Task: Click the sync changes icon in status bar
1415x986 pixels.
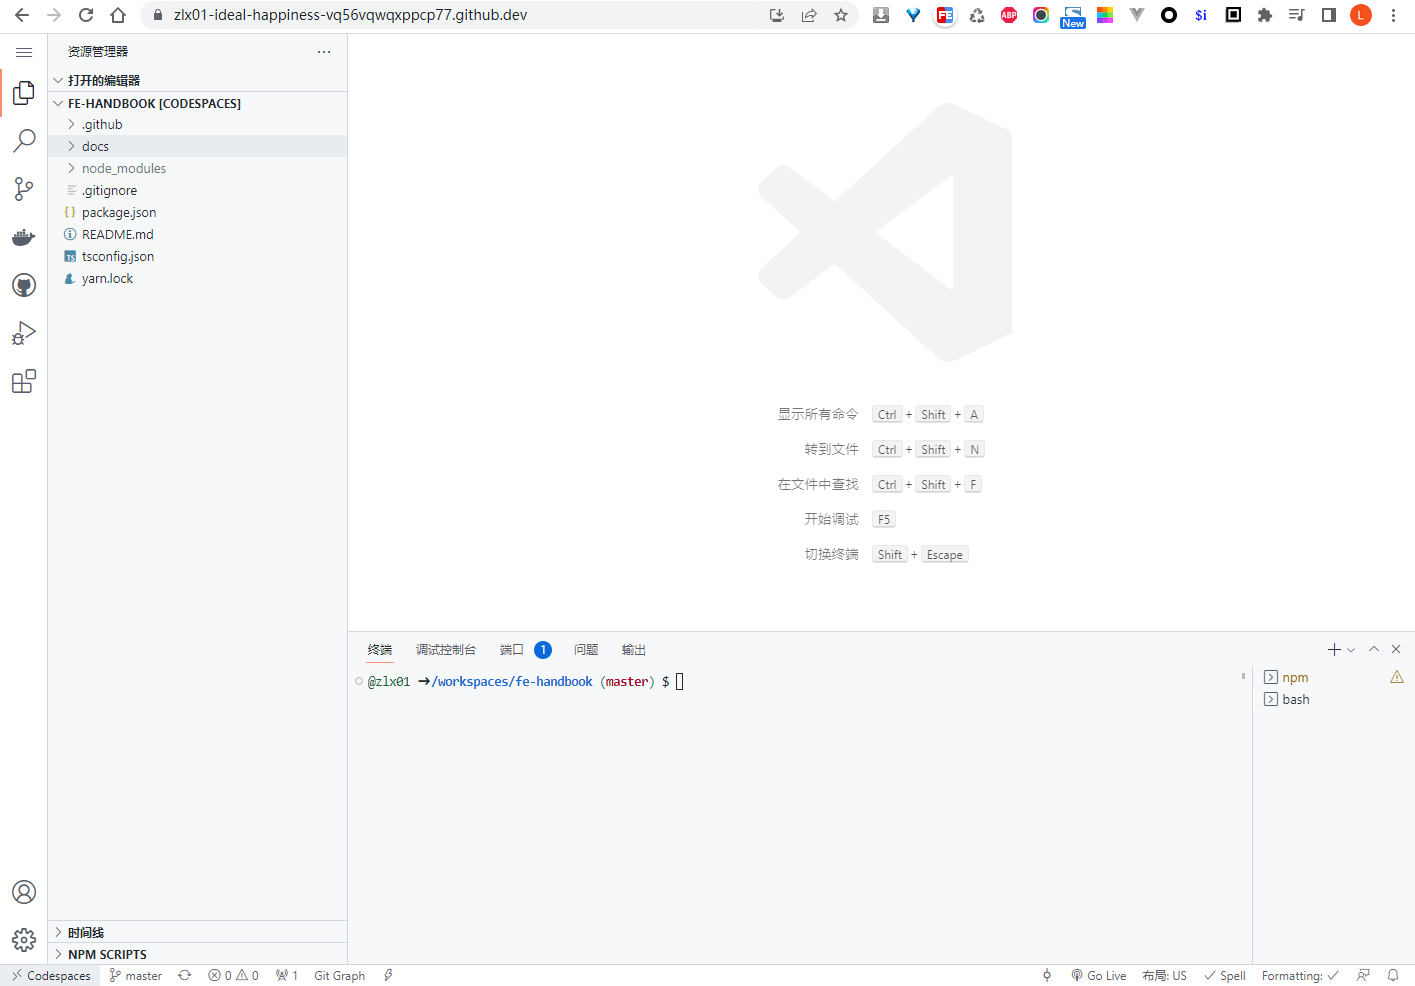Action: click(184, 976)
